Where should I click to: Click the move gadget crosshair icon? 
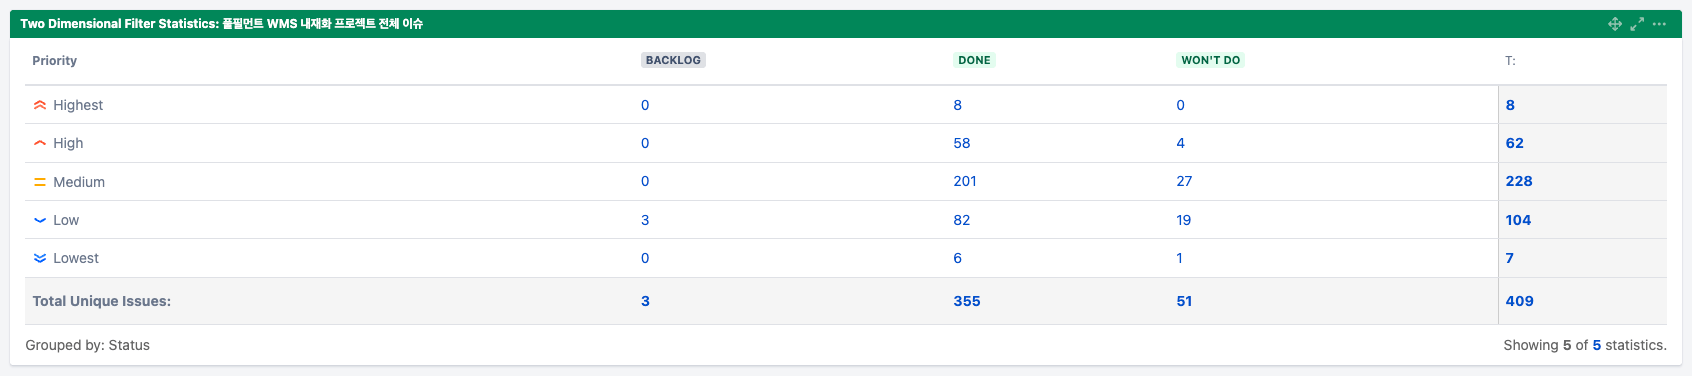tap(1614, 24)
